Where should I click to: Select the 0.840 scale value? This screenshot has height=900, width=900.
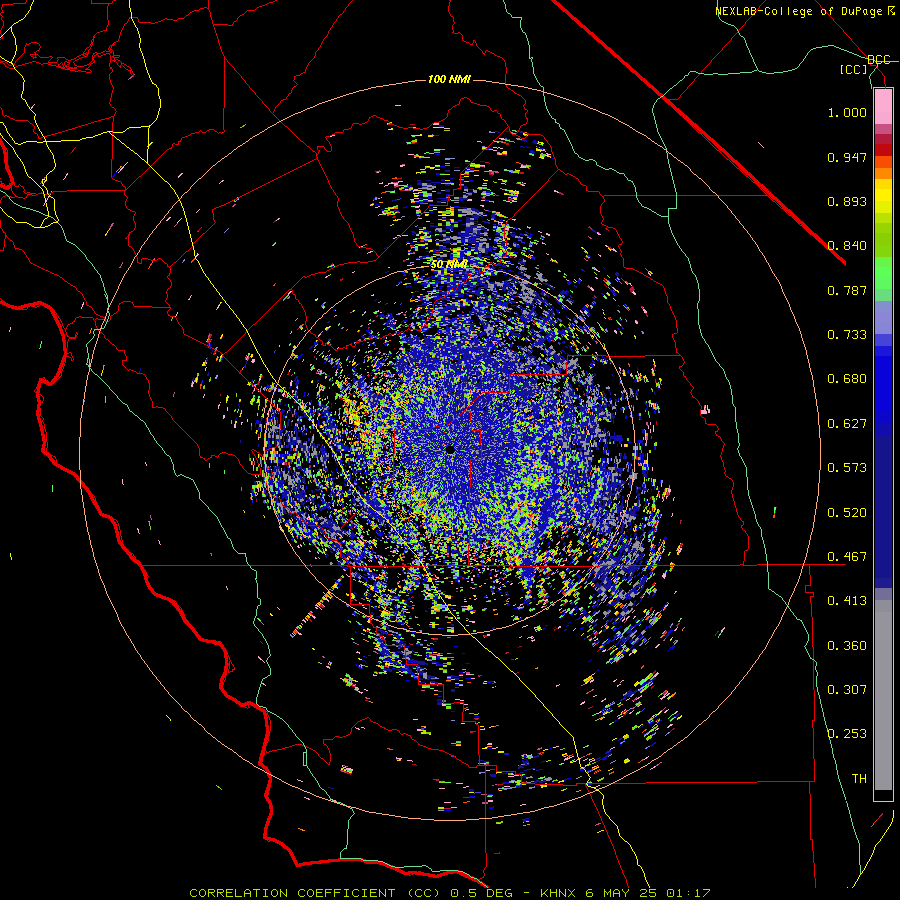[x=847, y=246]
